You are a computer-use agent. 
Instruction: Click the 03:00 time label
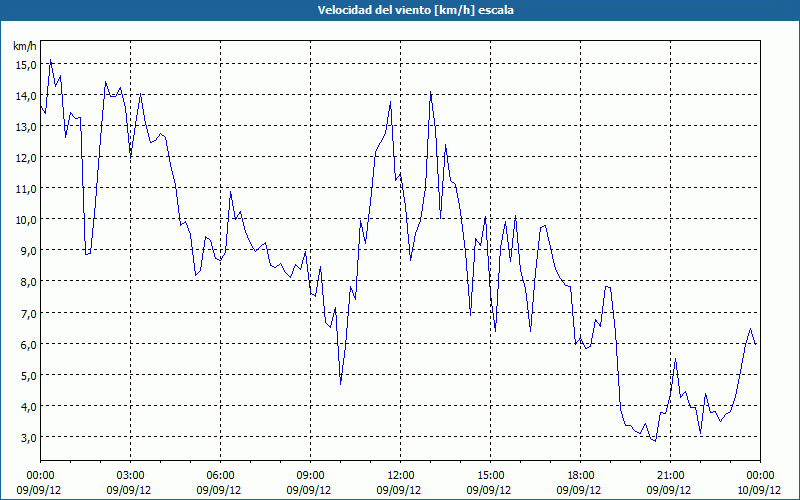[131, 476]
